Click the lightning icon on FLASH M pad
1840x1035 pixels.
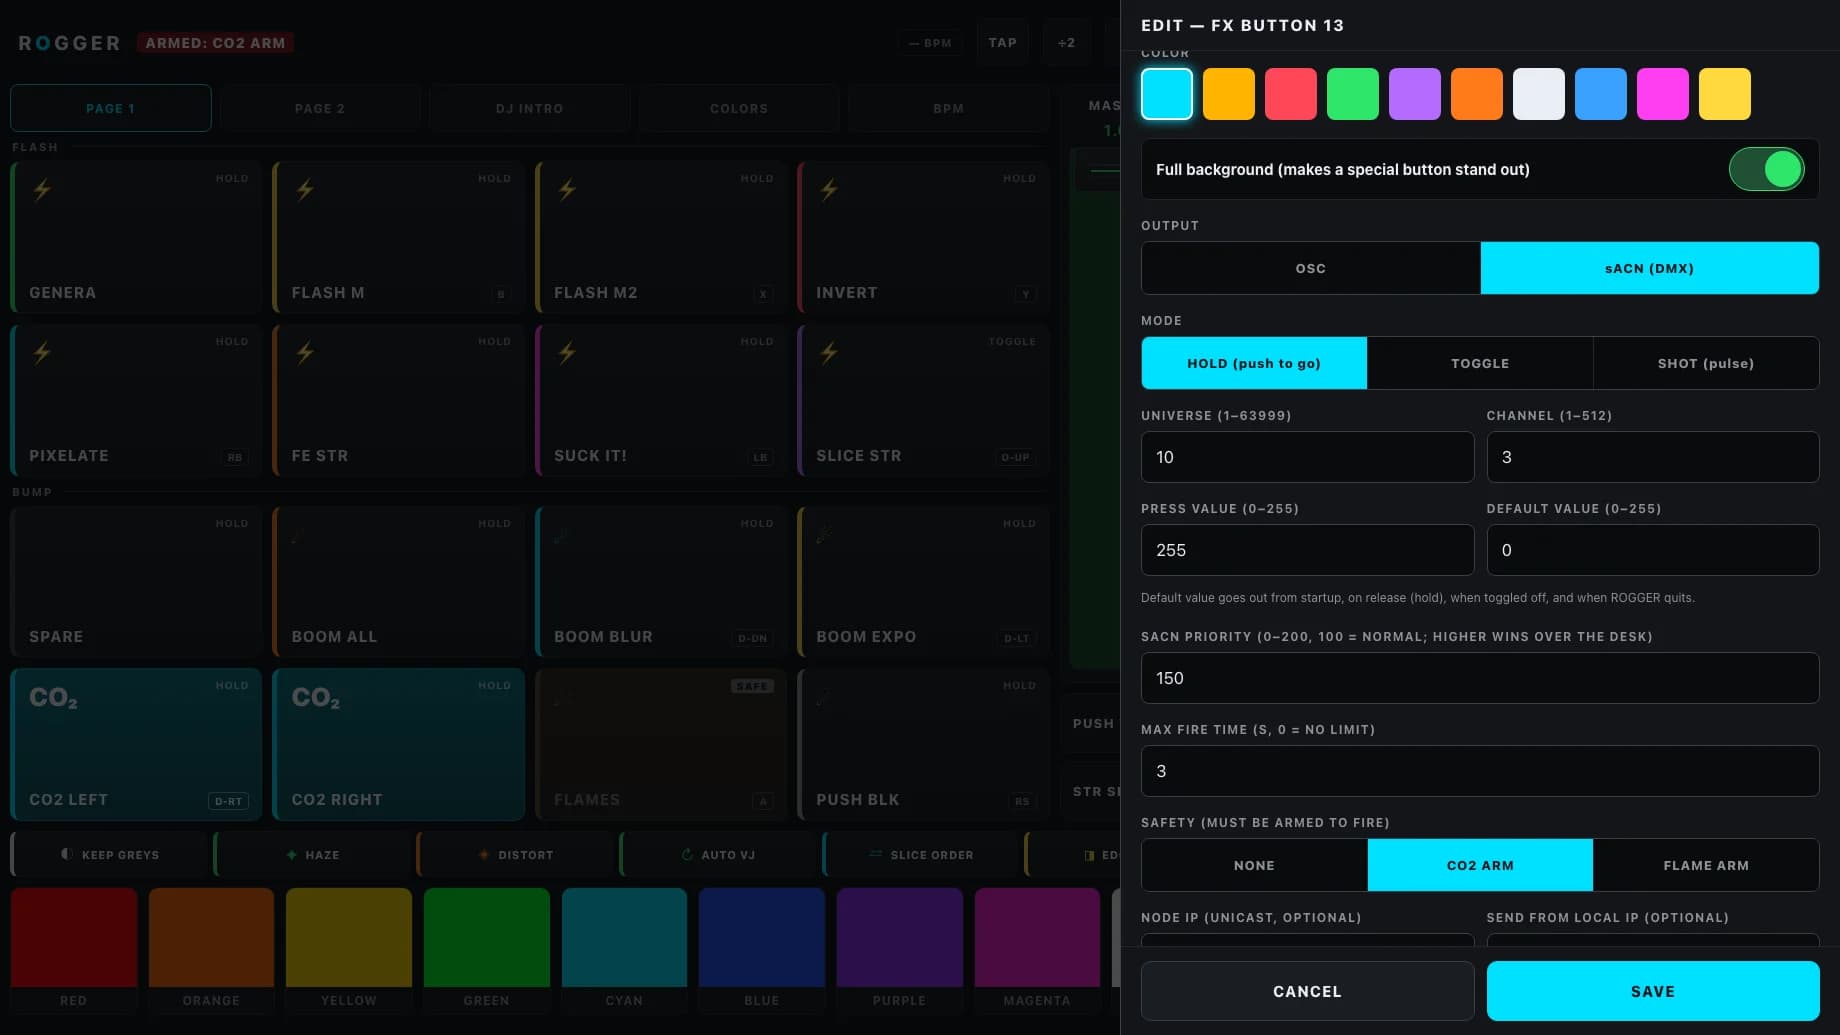click(x=305, y=189)
